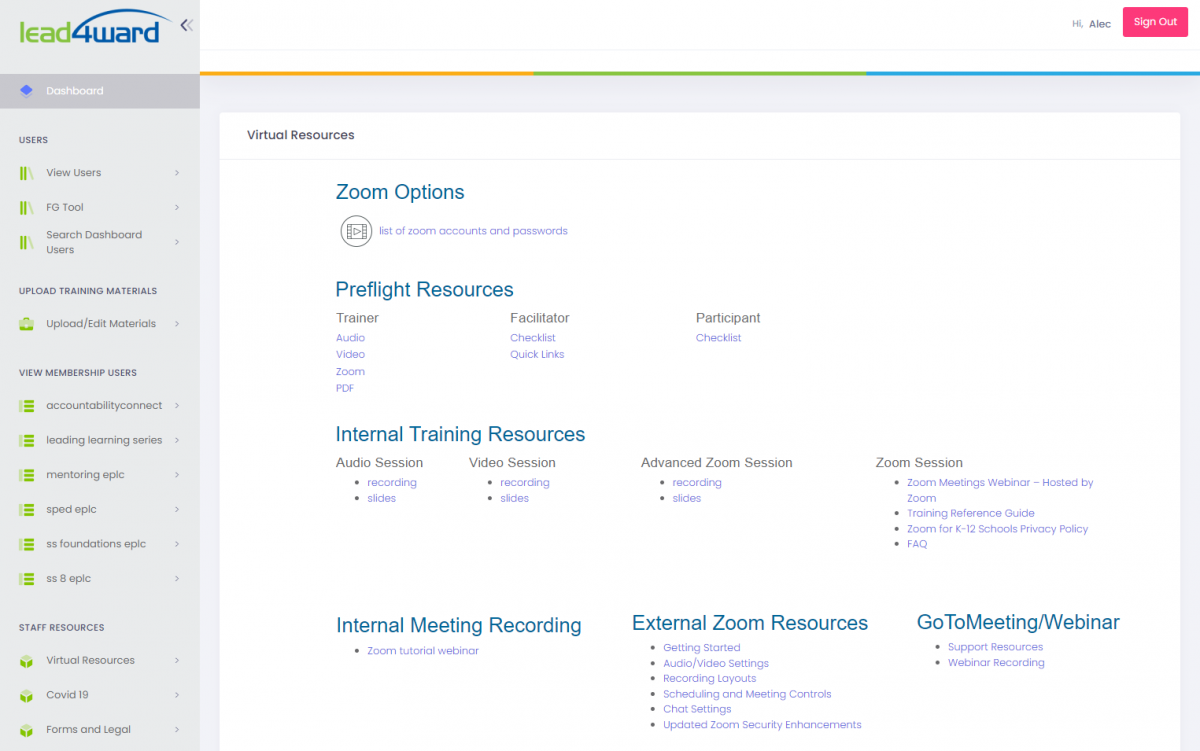Open Trainer Video preflight link
Image resolution: width=1200 pixels, height=751 pixels.
[350, 355]
